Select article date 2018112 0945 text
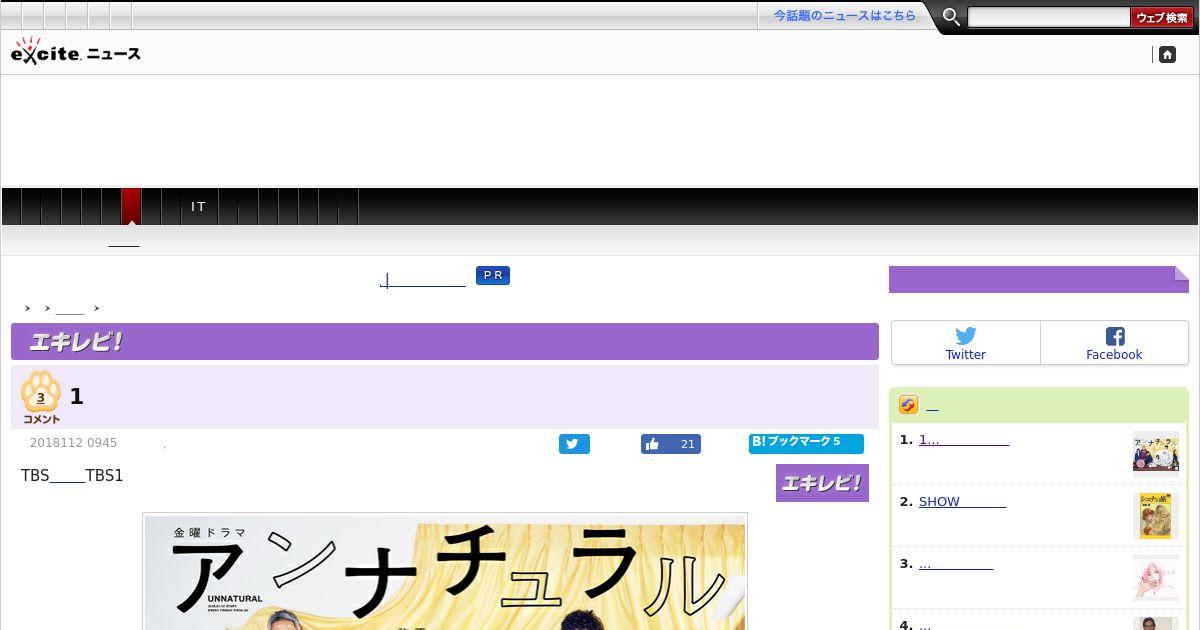 pos(73,443)
